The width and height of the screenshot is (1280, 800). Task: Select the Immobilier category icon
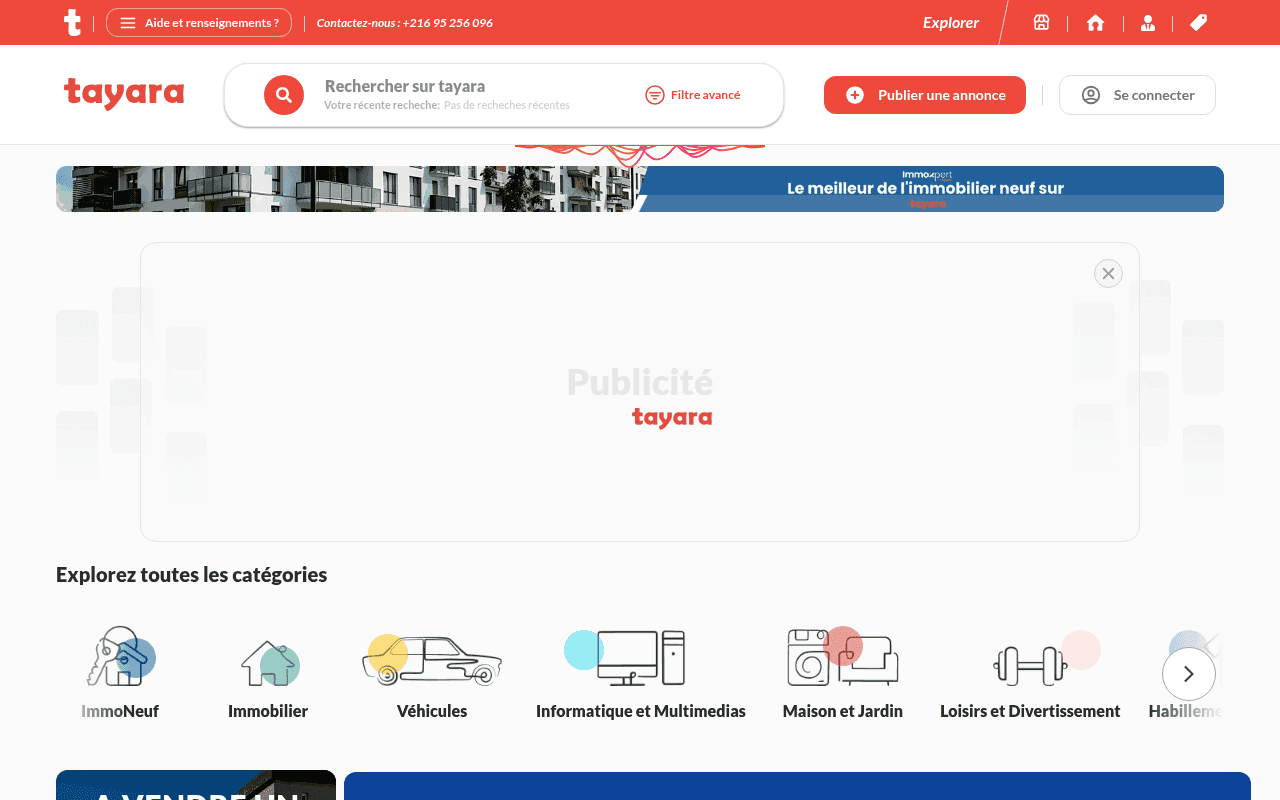[268, 660]
